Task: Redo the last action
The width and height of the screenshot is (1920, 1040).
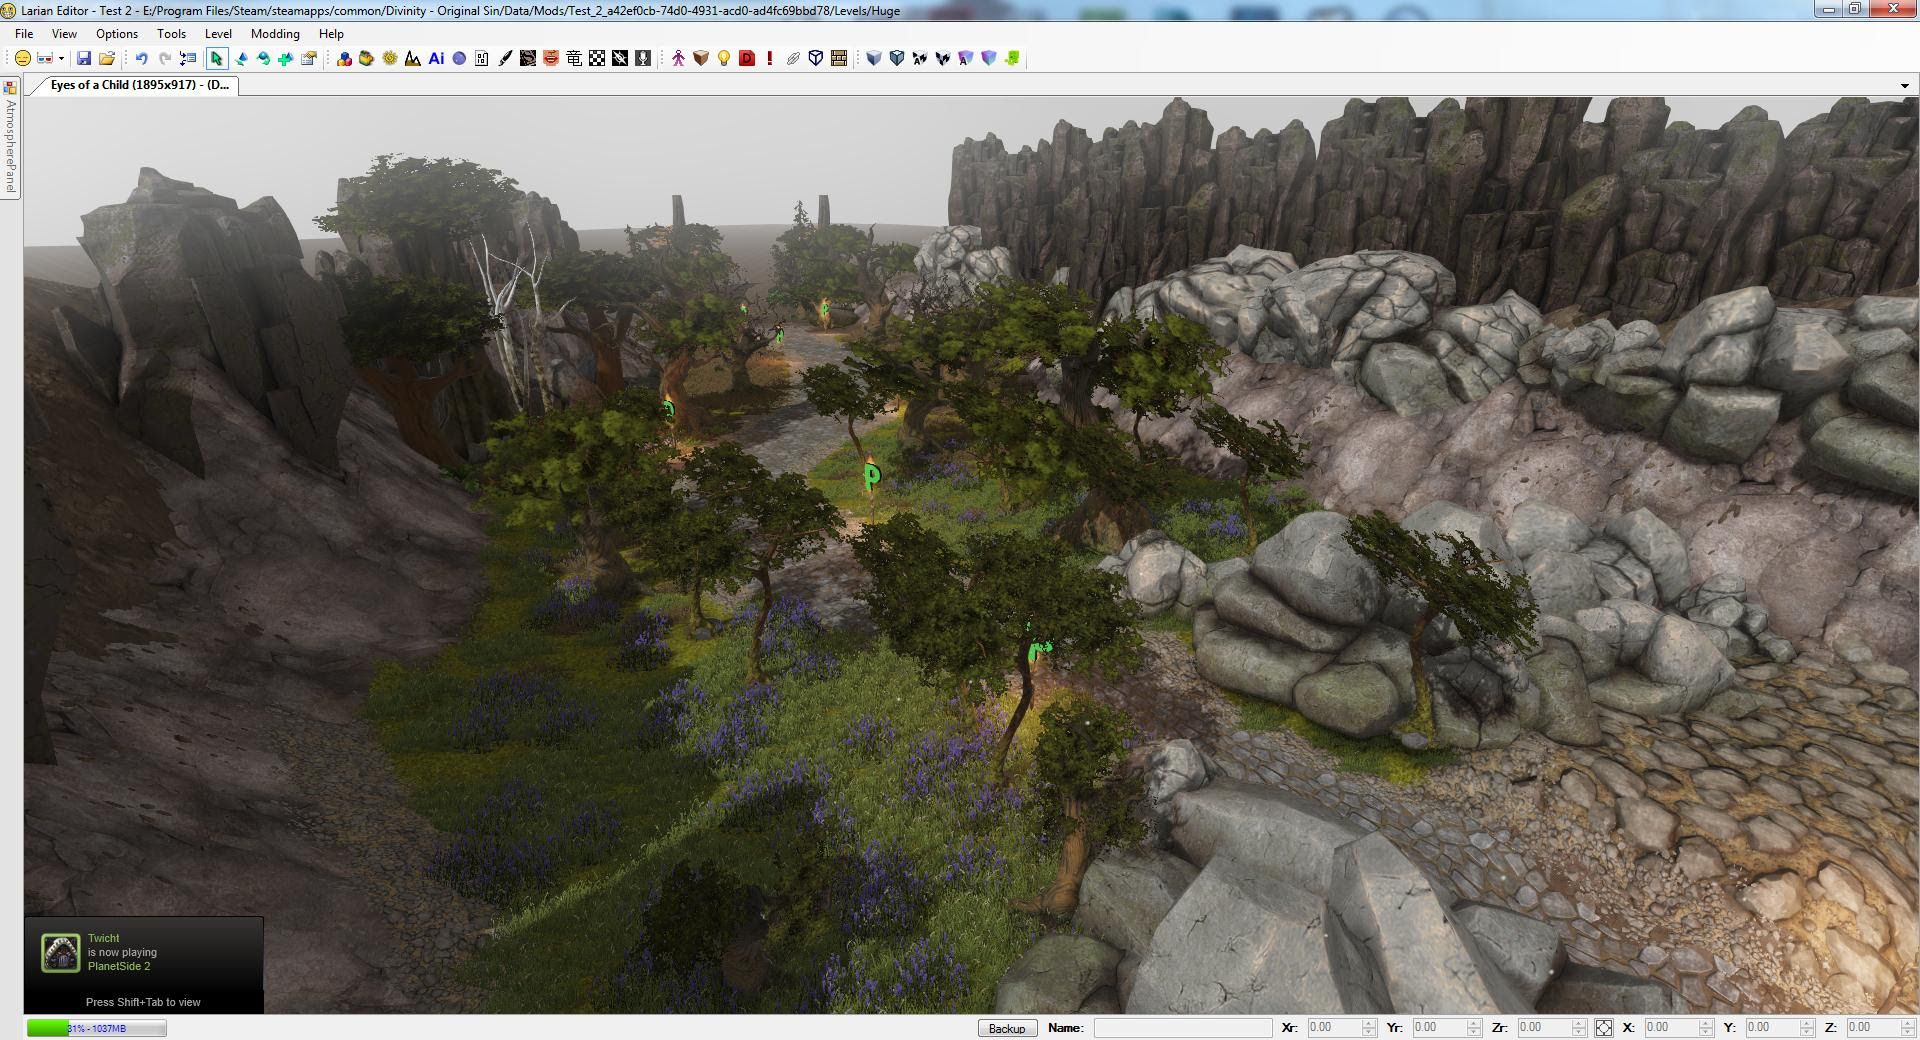Action: (x=165, y=59)
